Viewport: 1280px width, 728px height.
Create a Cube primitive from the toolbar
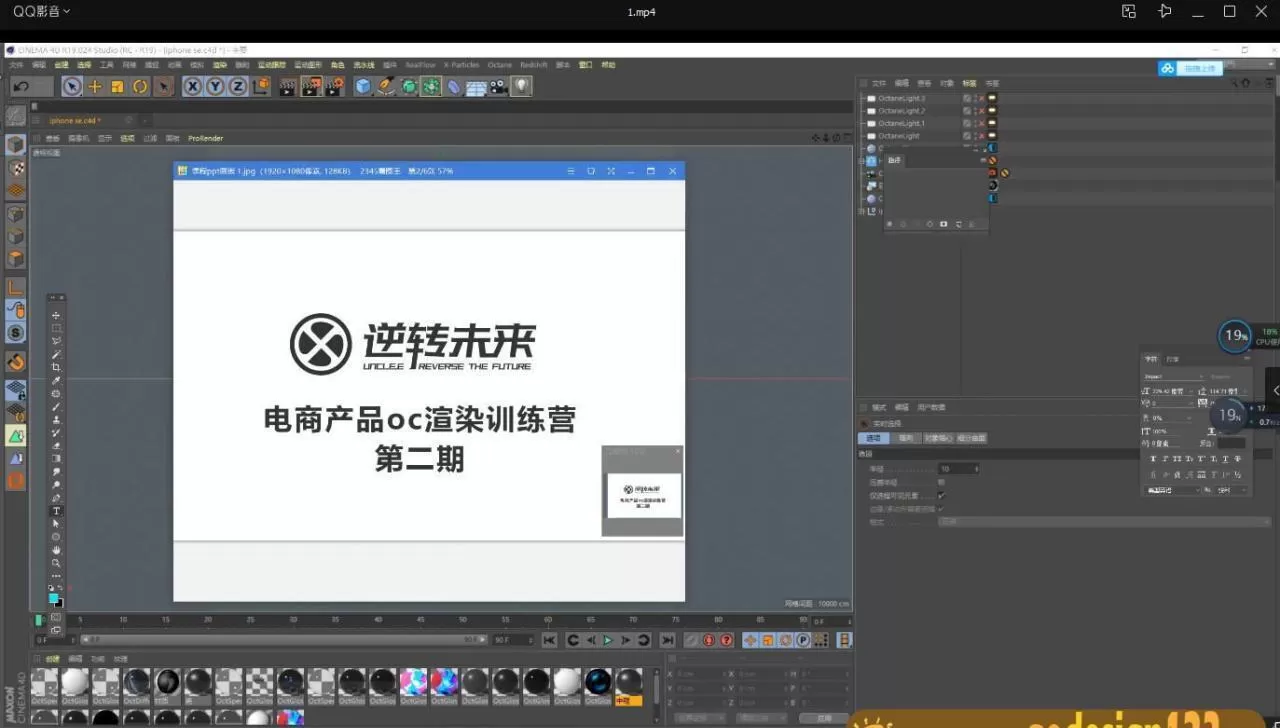[x=361, y=86]
